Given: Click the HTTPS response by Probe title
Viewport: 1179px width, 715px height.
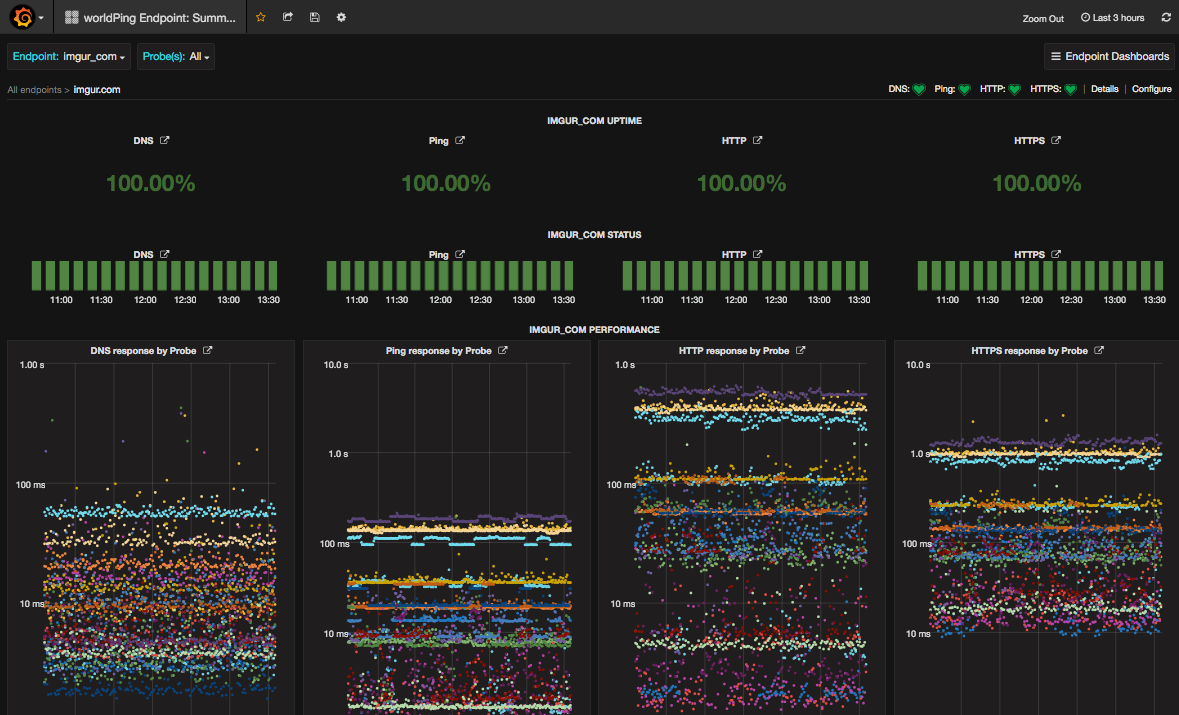Looking at the screenshot, I should pos(1029,350).
